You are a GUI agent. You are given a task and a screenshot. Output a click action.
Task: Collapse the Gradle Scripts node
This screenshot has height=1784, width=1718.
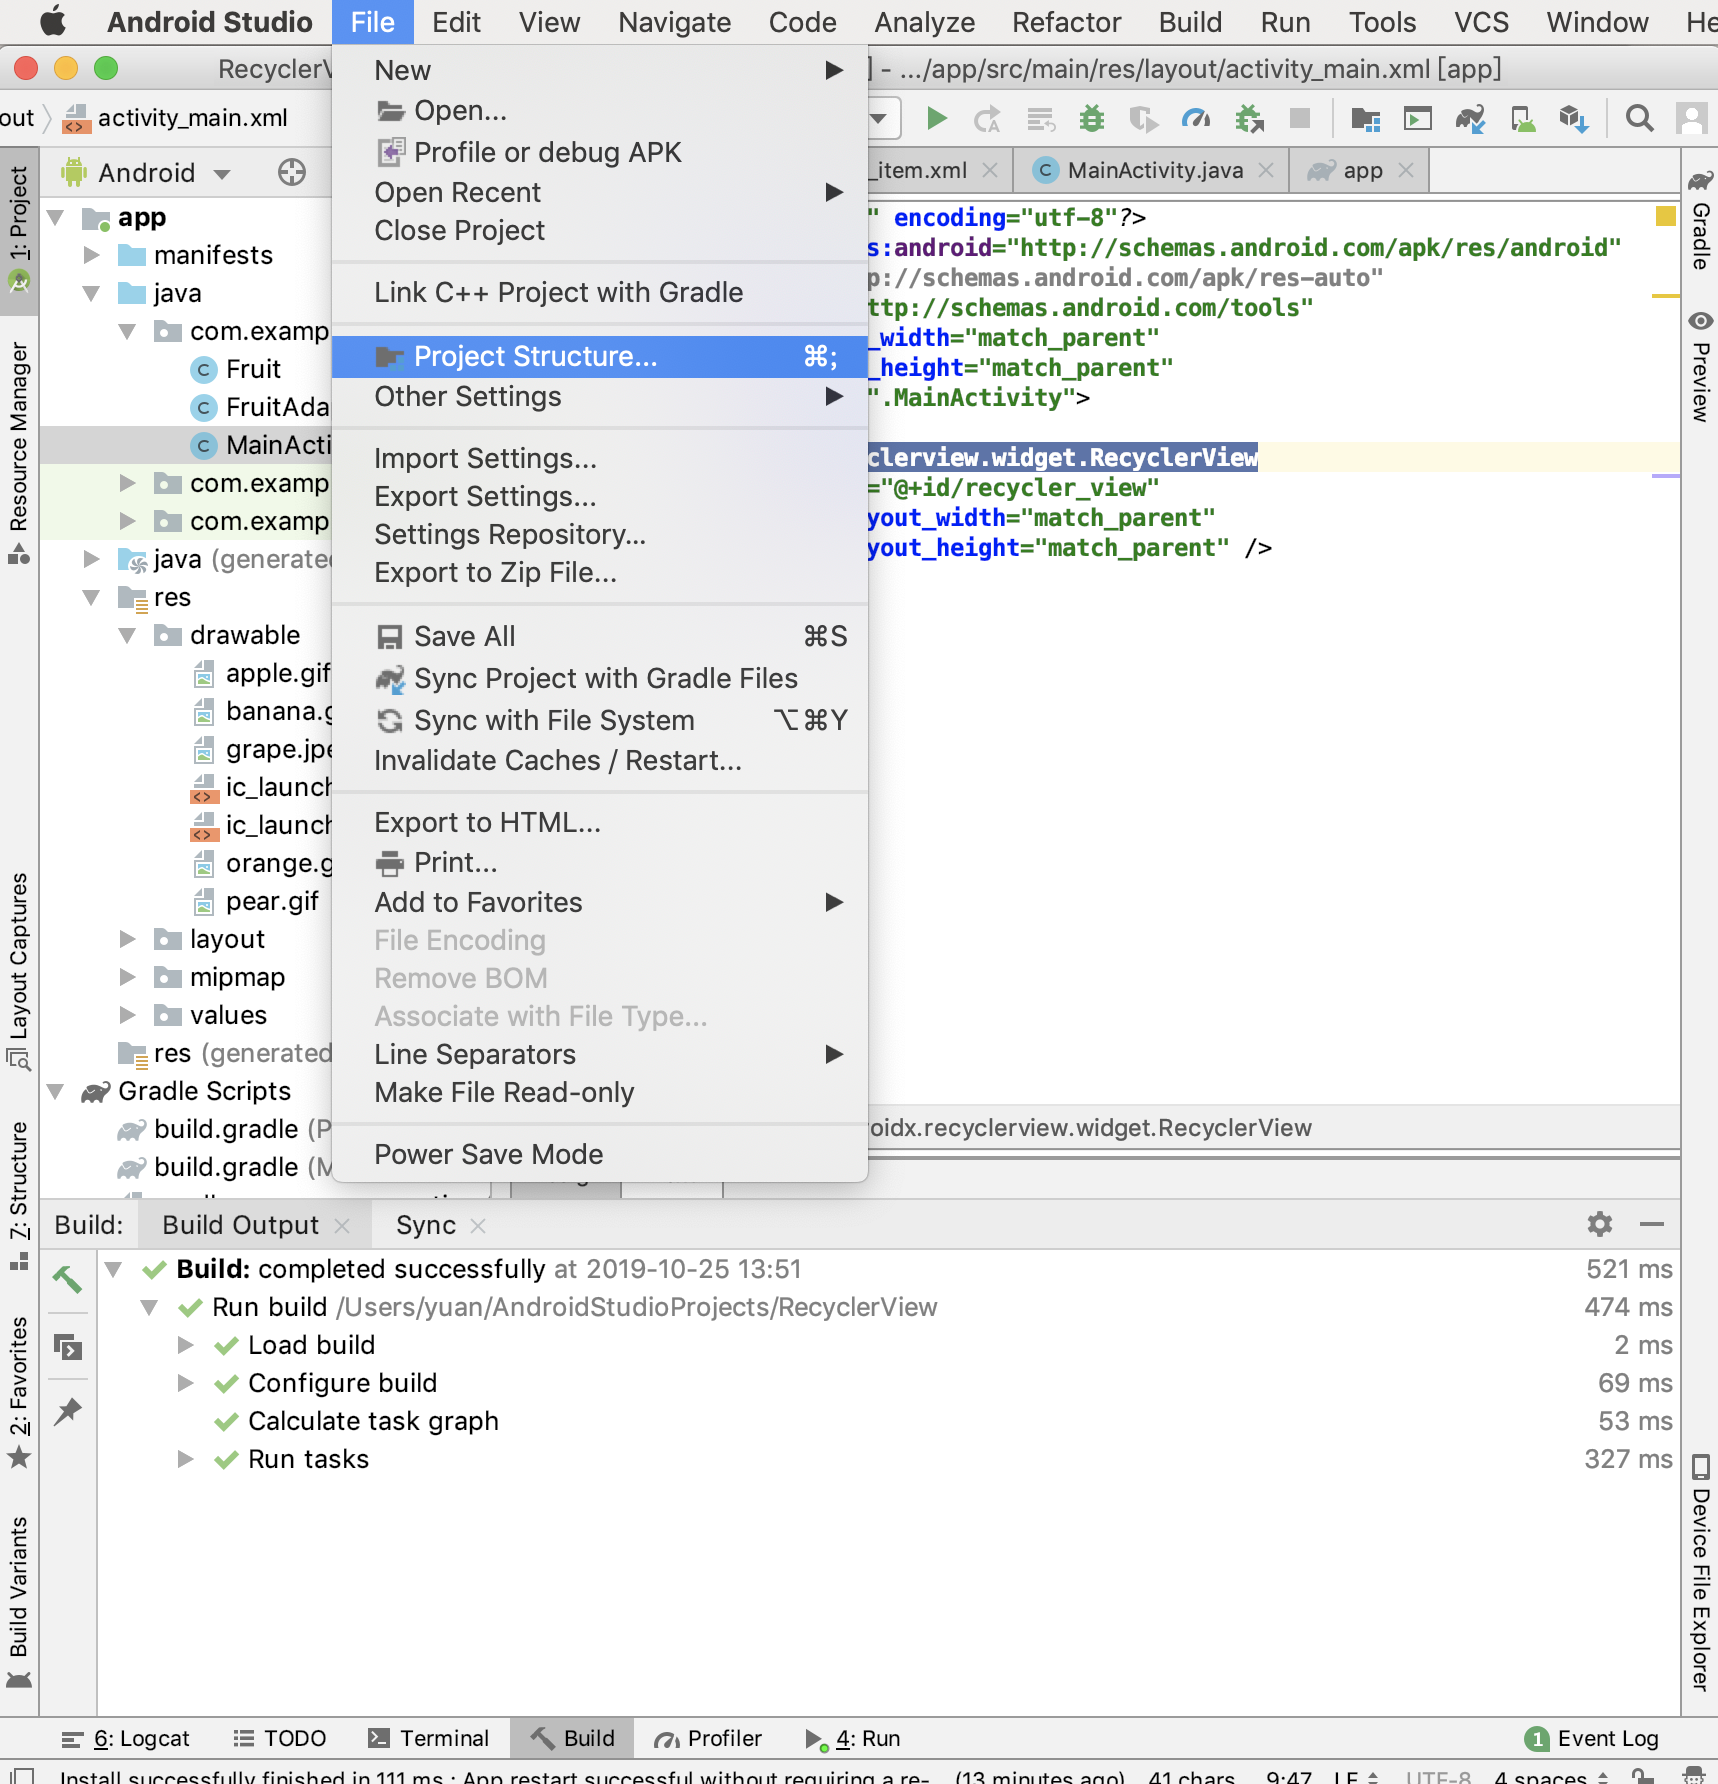point(56,1091)
